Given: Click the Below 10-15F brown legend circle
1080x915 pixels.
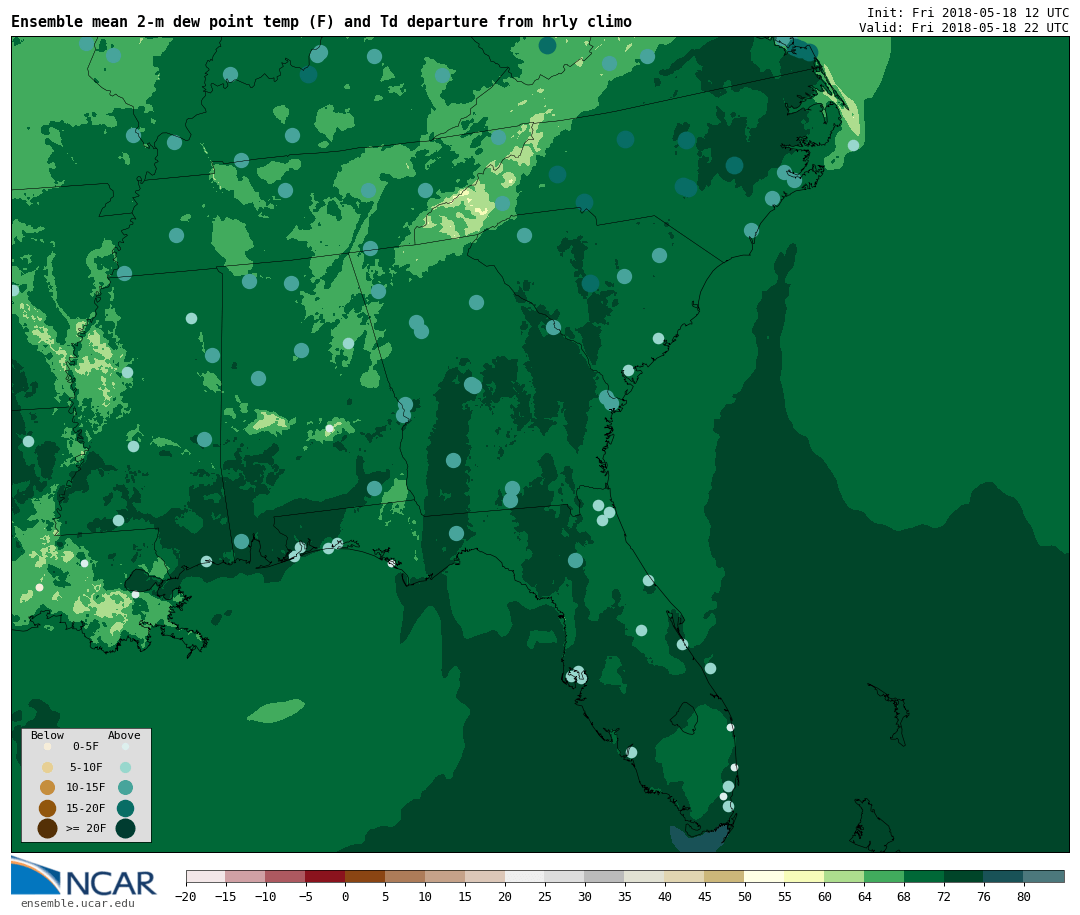Looking at the screenshot, I should coord(48,788).
